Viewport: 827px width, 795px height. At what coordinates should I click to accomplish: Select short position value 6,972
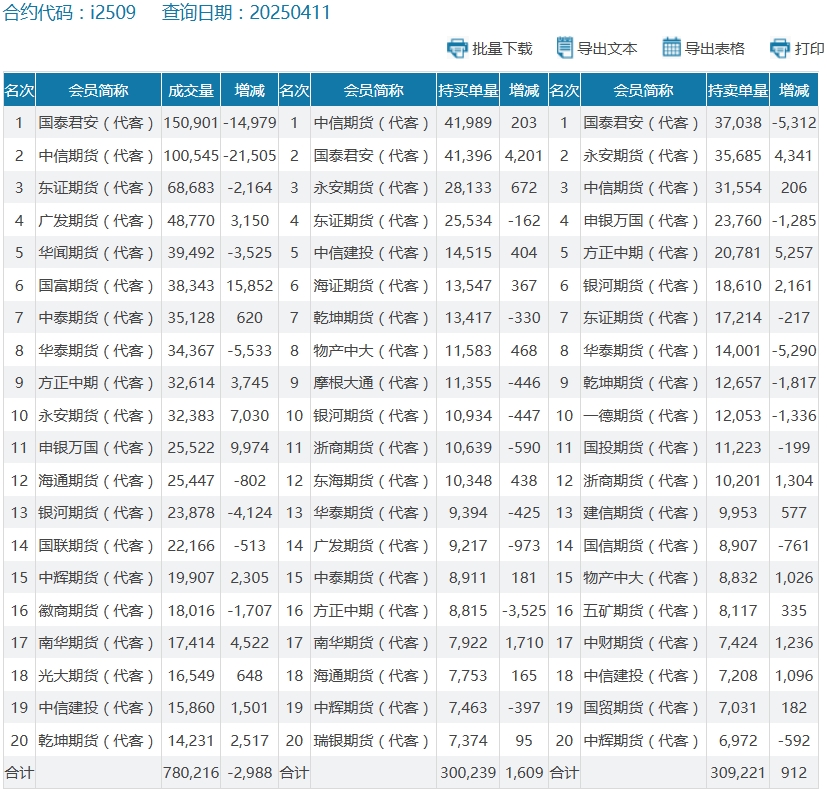pyautogui.click(x=738, y=741)
